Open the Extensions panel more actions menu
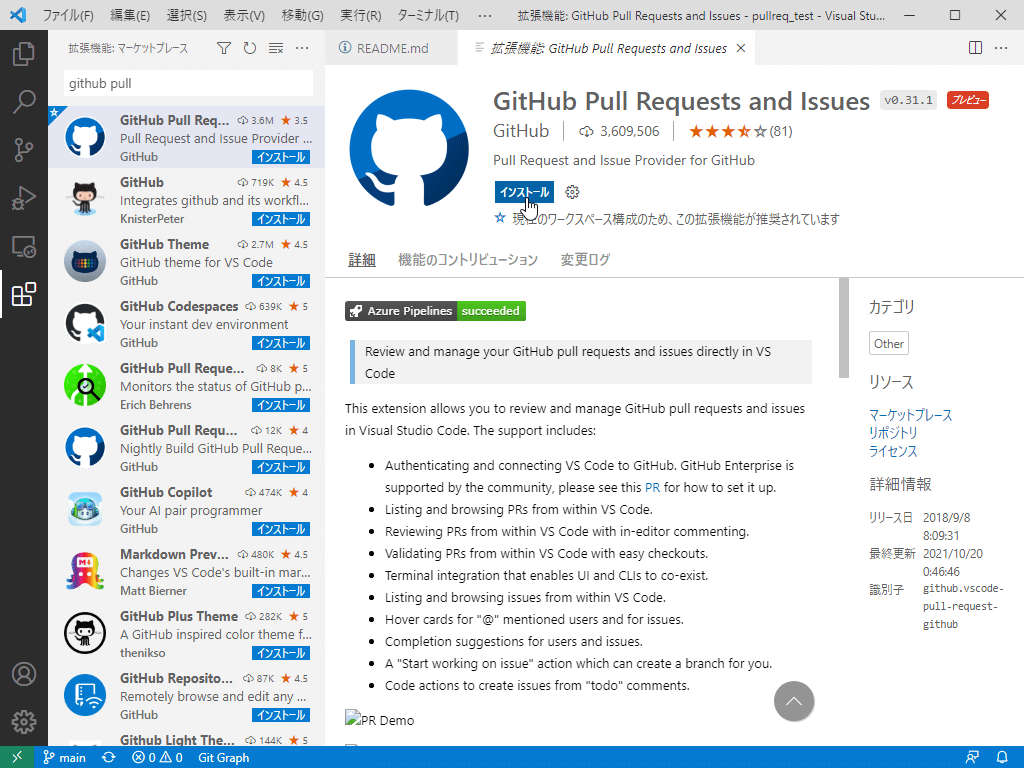 (x=302, y=47)
